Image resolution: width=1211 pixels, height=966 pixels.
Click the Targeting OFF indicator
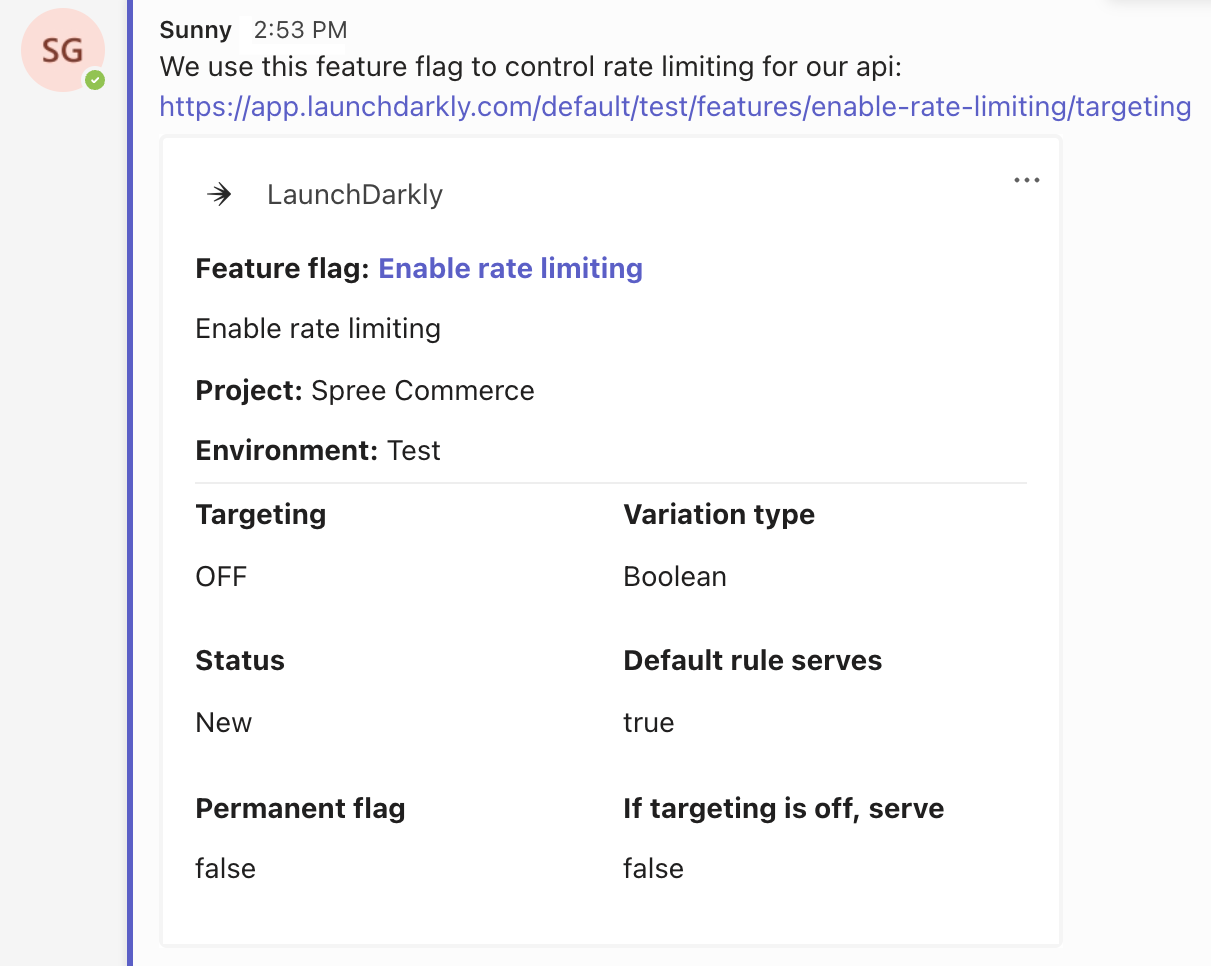(x=220, y=576)
